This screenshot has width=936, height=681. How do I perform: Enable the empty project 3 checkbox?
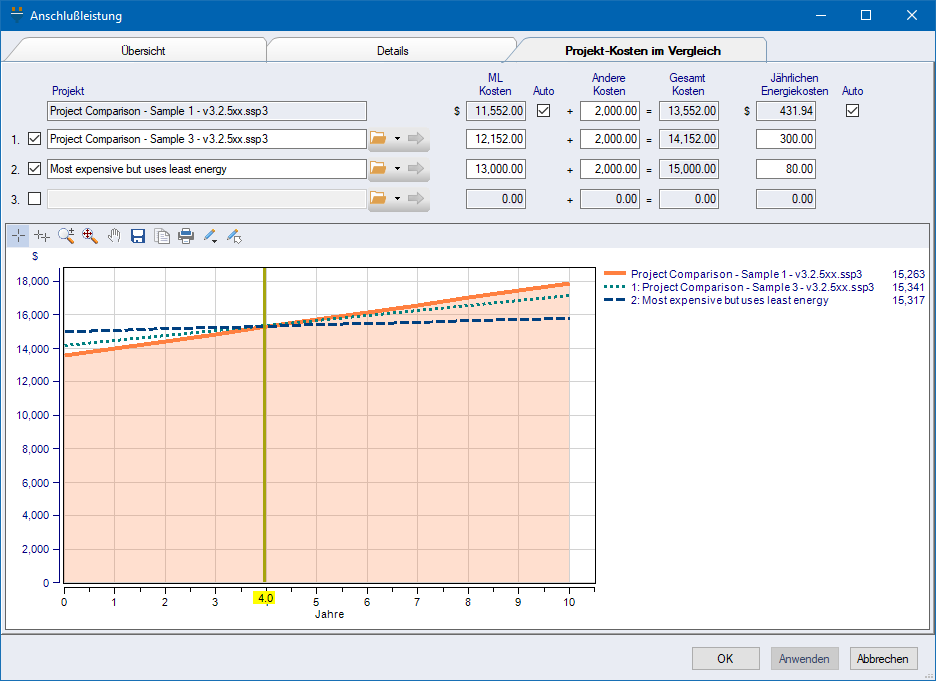[35, 199]
